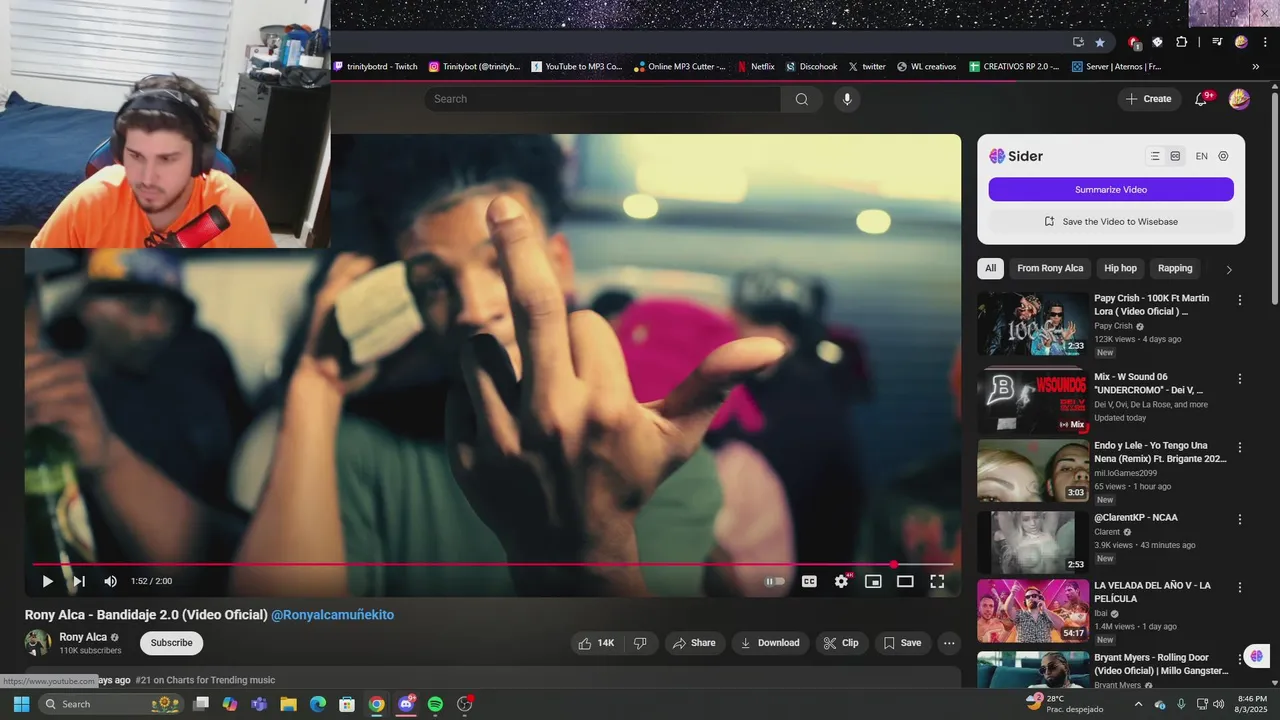Seek on the red video progress bar
Viewport: 1280px width, 720px height.
(493, 564)
